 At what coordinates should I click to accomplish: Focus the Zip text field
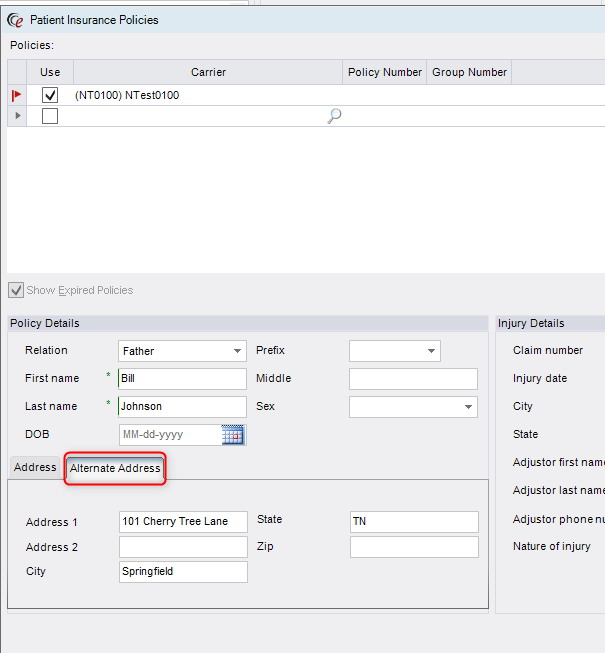414,547
